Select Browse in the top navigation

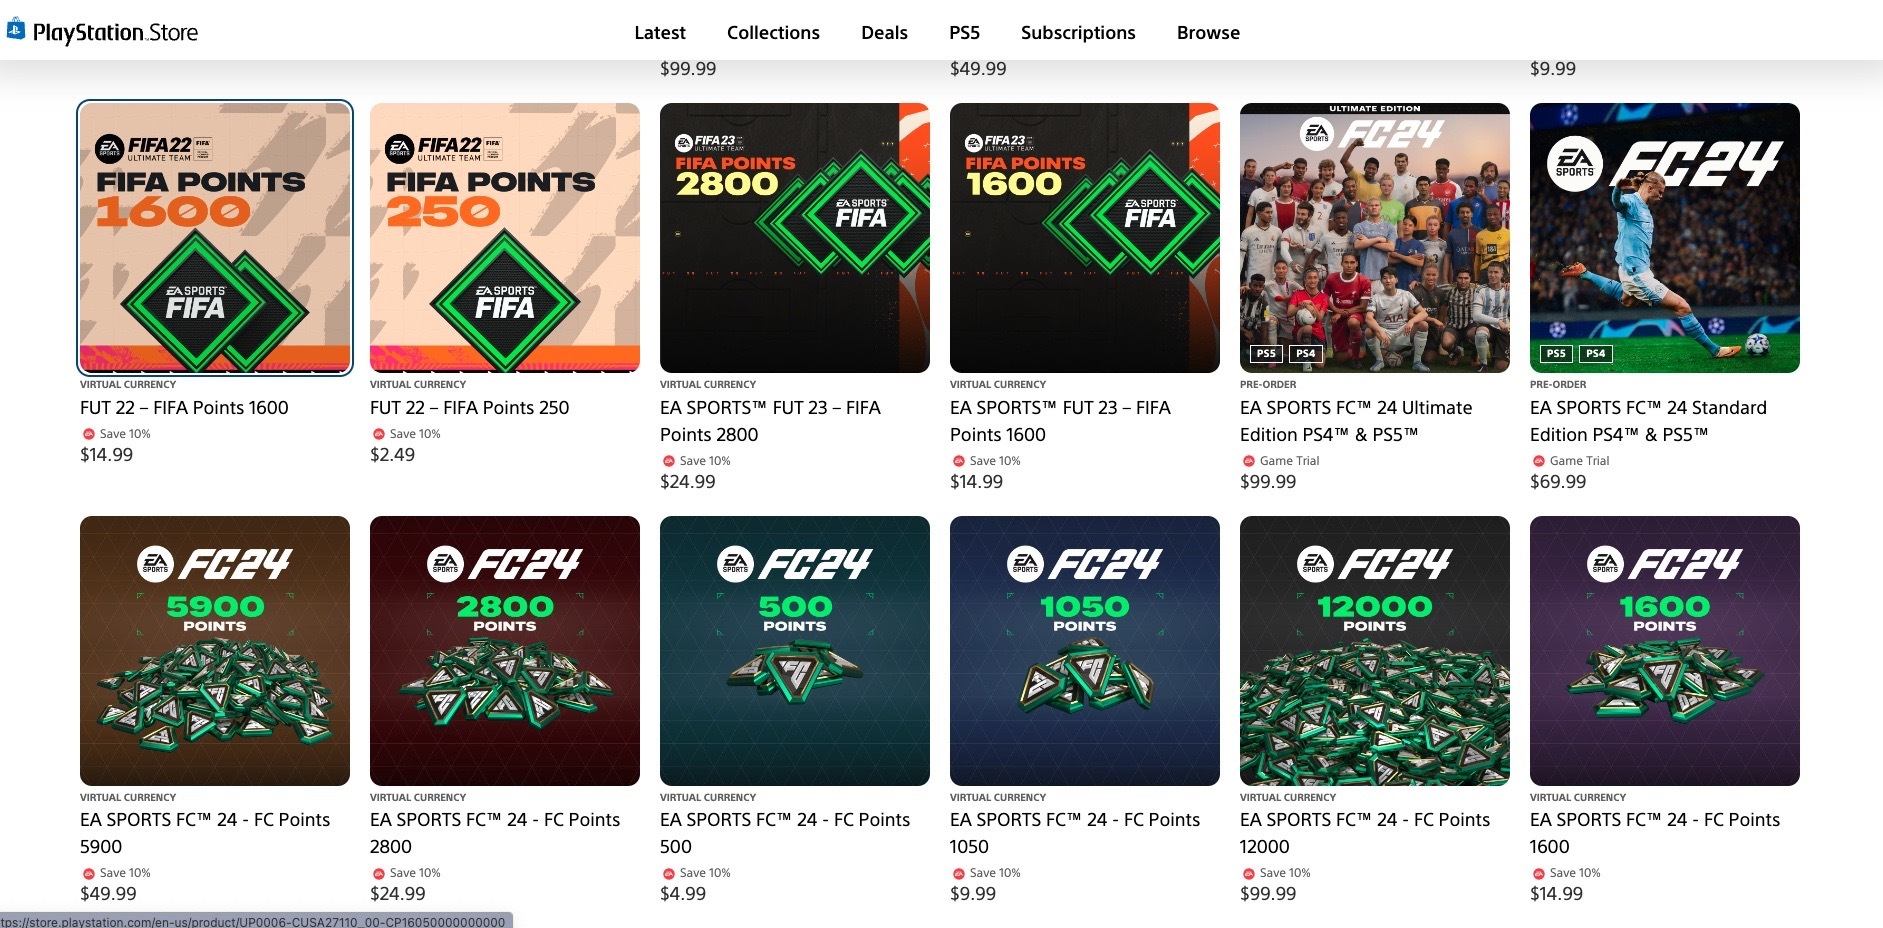click(1208, 33)
